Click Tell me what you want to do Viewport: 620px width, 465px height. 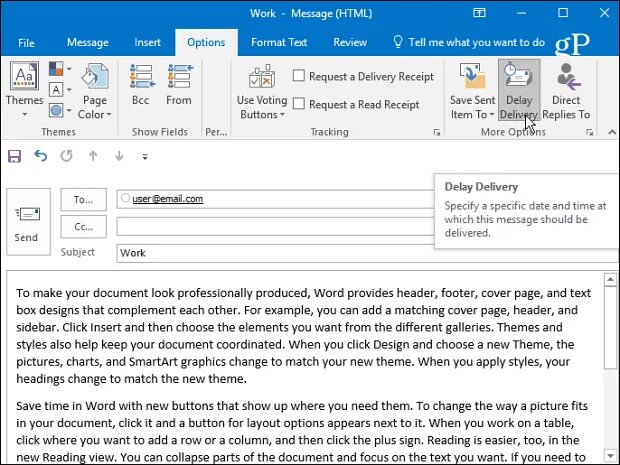(469, 42)
